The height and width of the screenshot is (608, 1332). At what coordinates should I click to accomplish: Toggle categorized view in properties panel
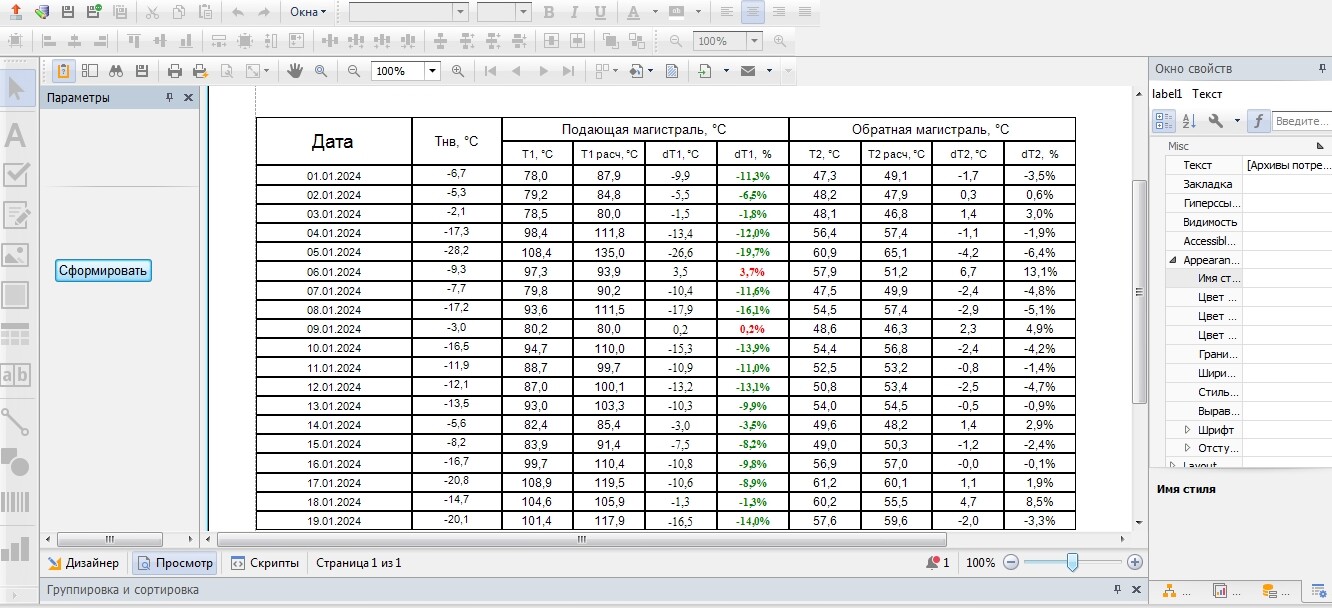click(1164, 121)
